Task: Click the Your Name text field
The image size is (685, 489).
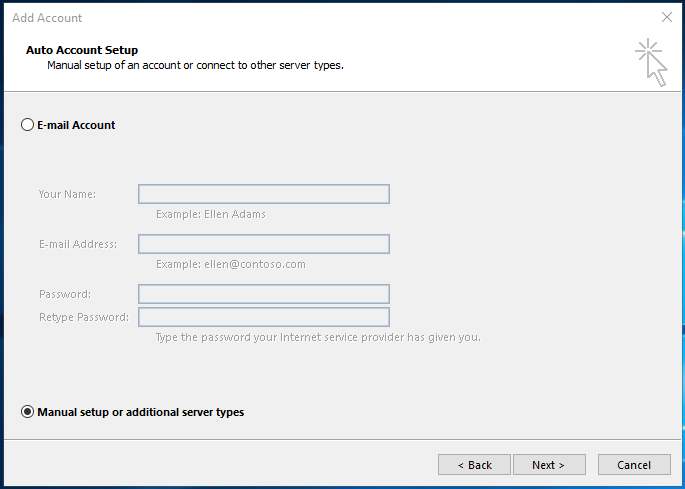Action: coord(264,194)
